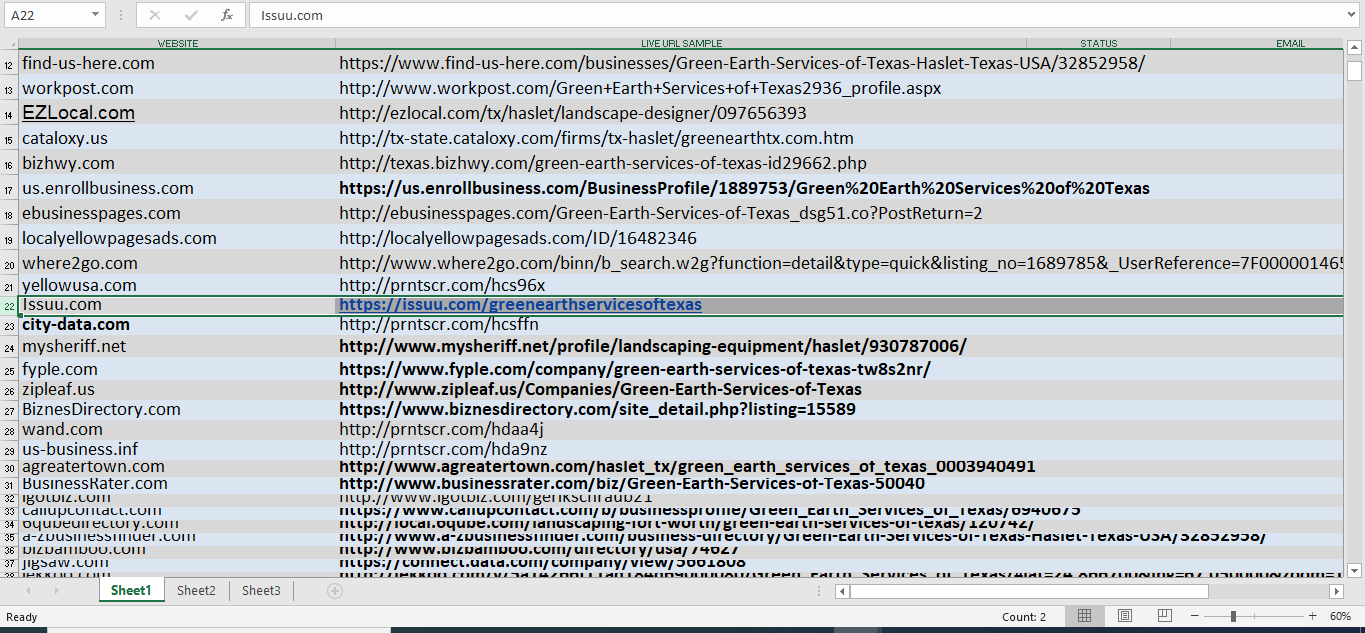The height and width of the screenshot is (633, 1365).
Task: Select the us.enrollbusiness.com cell
Action: [x=177, y=188]
